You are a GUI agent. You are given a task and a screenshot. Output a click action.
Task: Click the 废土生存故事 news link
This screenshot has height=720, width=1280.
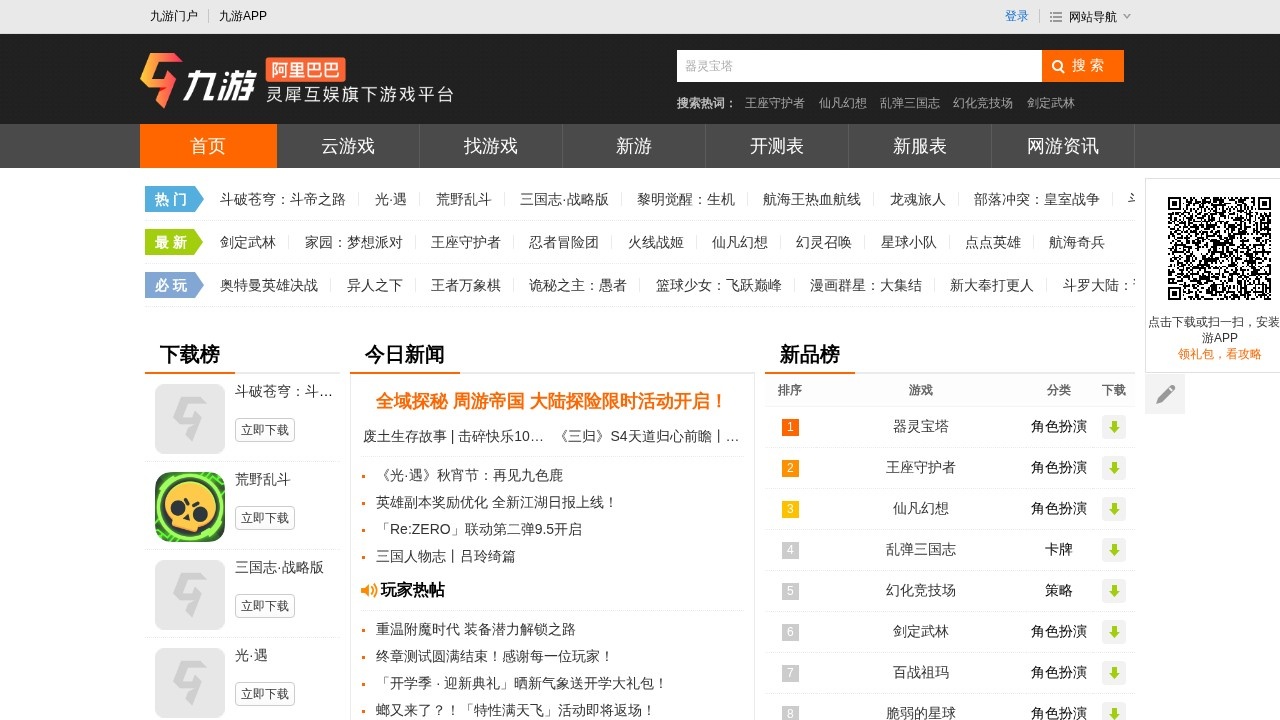pos(454,436)
